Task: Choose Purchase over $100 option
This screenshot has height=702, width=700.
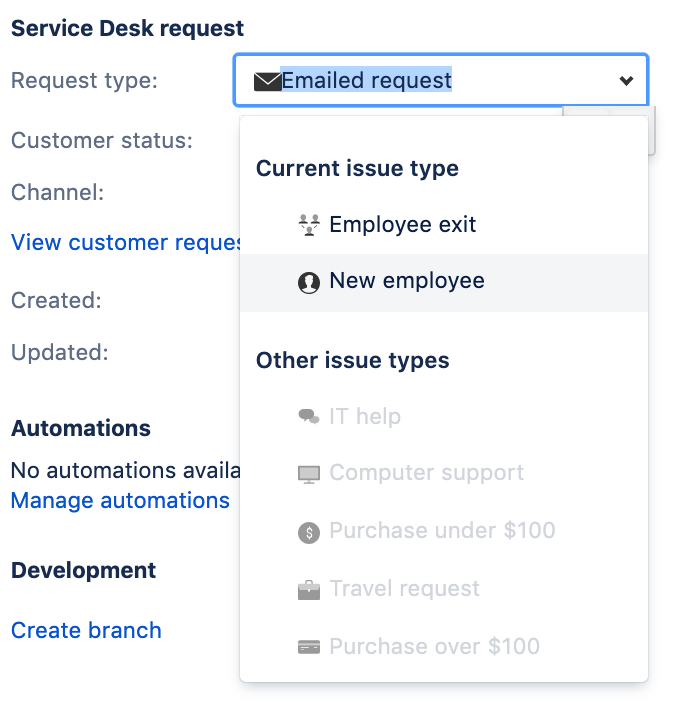Action: [x=444, y=647]
